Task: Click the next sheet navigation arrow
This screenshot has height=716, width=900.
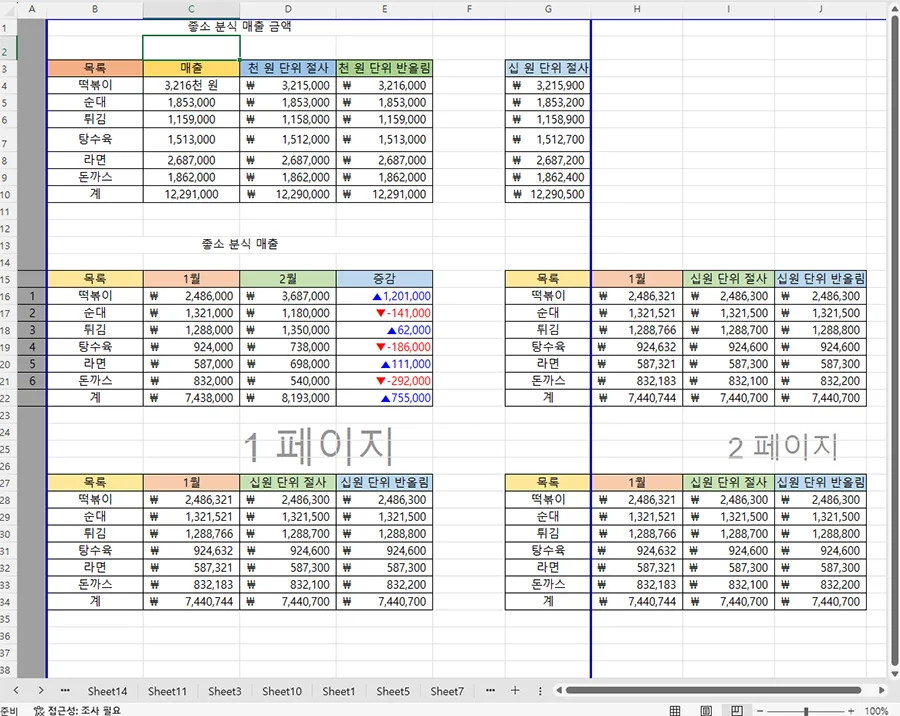Action: (x=40, y=690)
